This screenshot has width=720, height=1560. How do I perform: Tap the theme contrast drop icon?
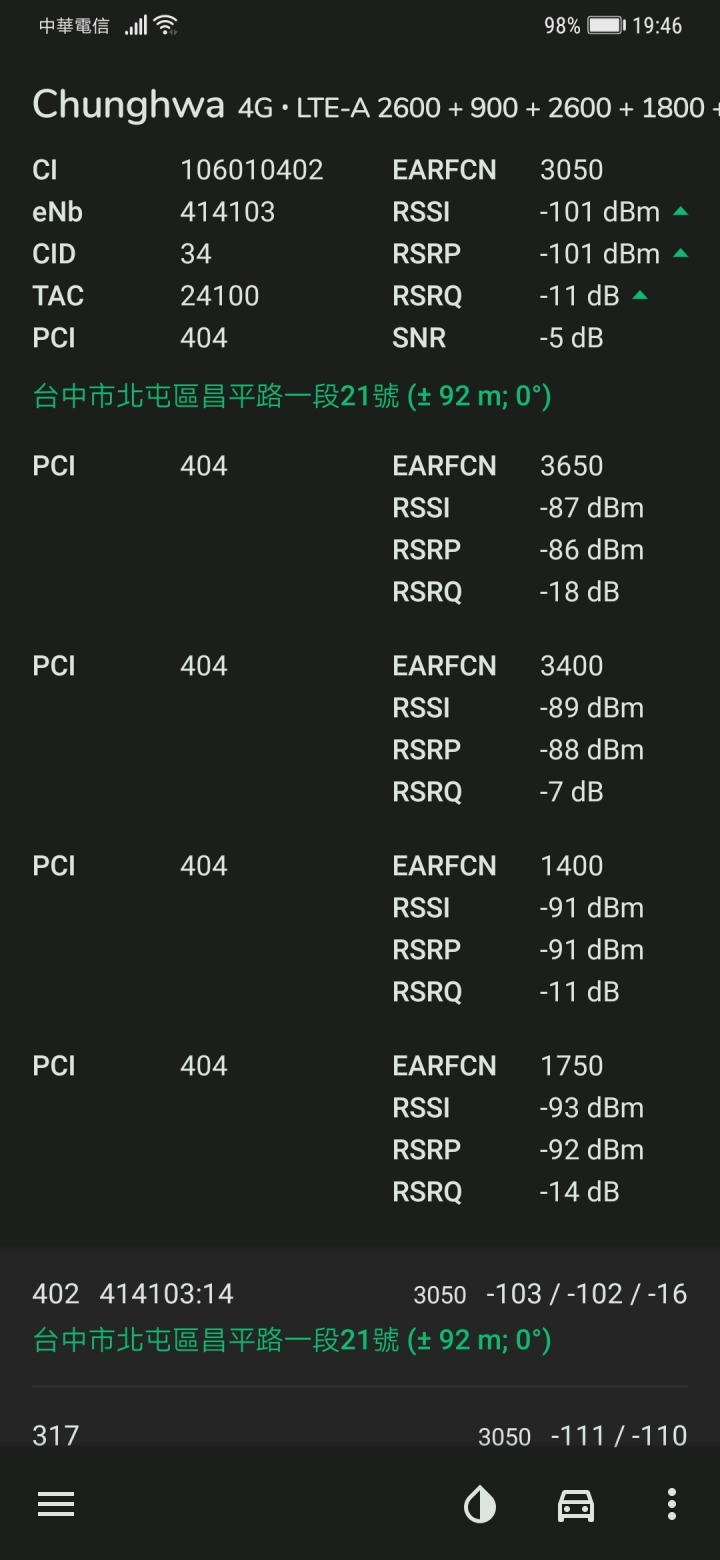coord(480,1504)
